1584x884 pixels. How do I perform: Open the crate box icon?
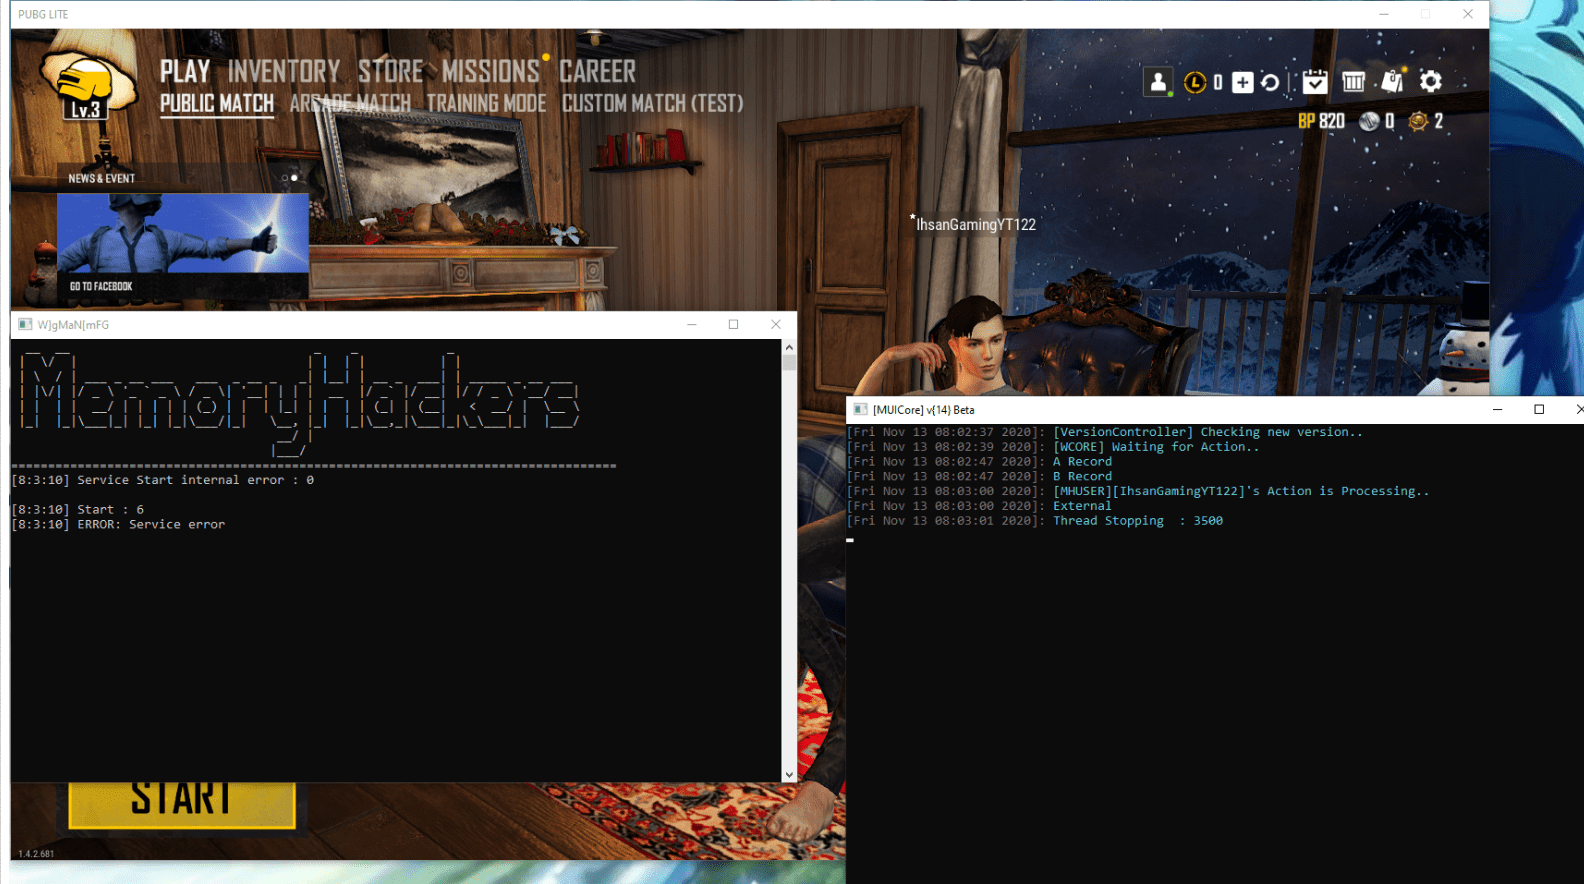(1353, 82)
